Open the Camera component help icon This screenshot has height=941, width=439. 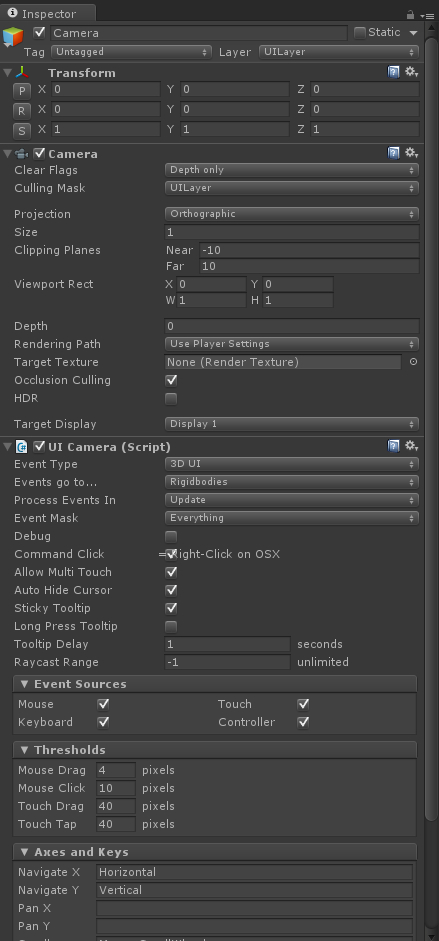click(x=393, y=153)
